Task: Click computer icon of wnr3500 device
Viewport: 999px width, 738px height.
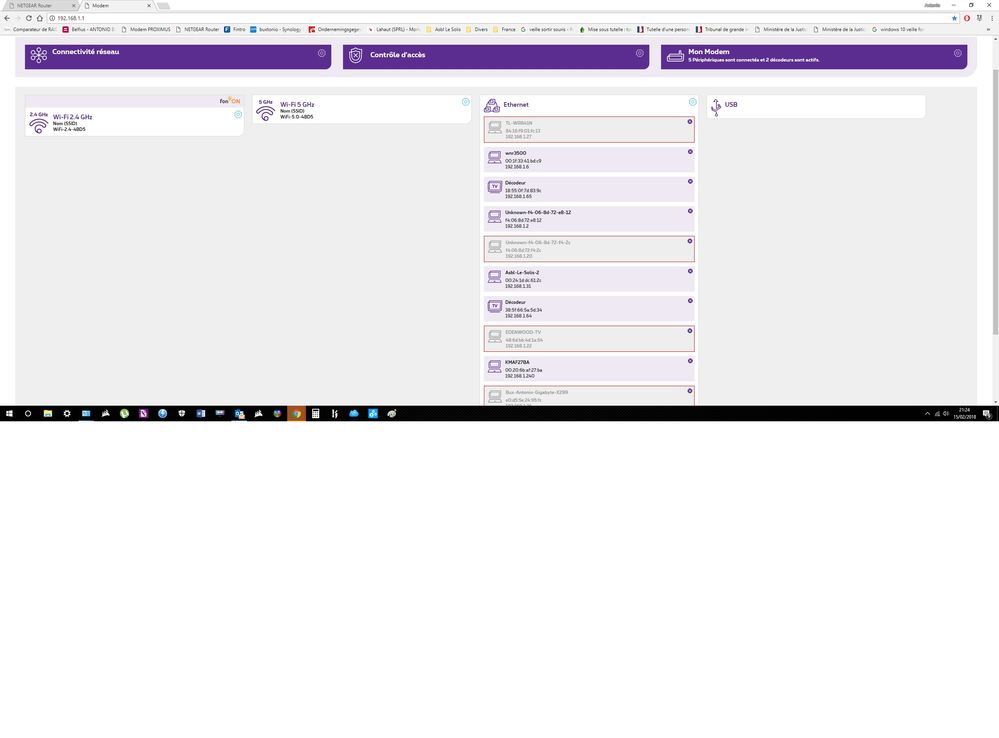Action: click(494, 157)
